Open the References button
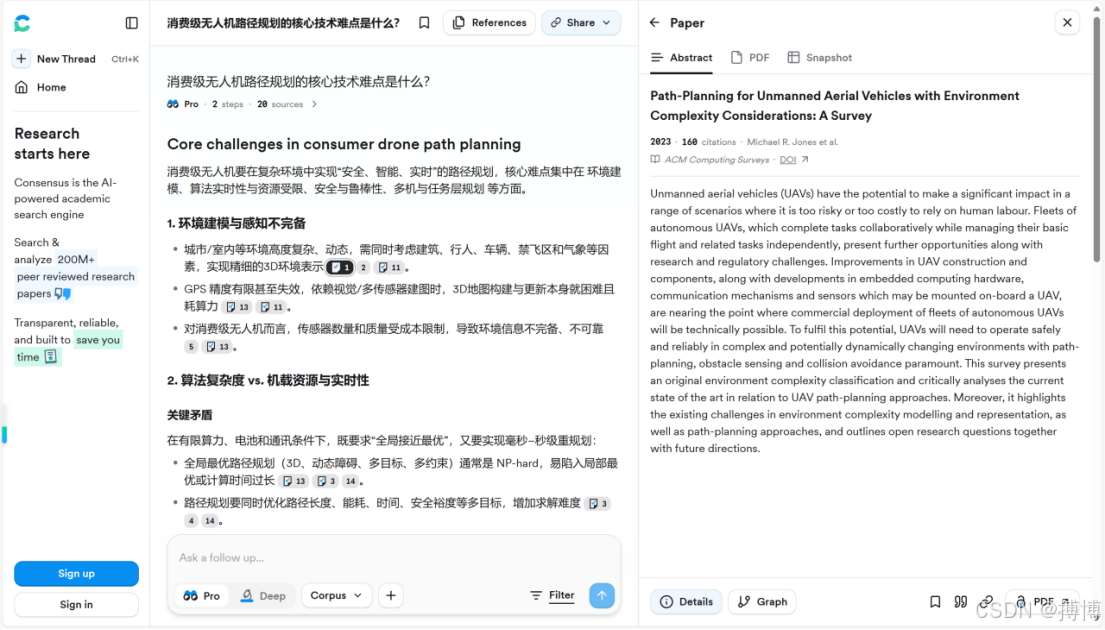Screen dimensions: 1105x630 [x=490, y=23]
